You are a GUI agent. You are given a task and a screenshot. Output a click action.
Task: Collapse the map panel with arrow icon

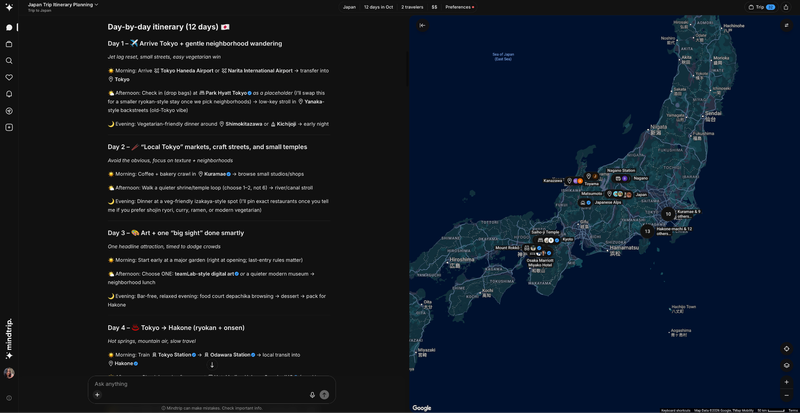point(422,25)
